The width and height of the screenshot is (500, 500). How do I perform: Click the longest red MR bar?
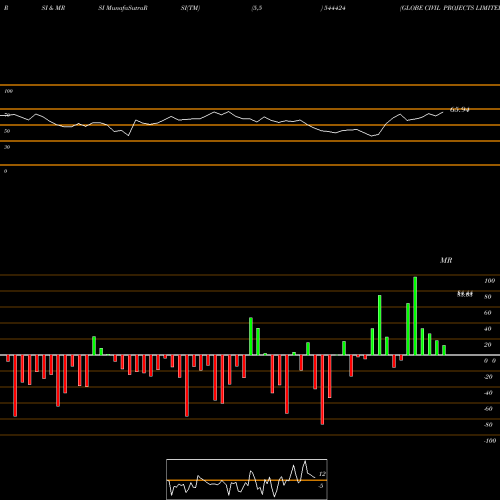click(x=322, y=390)
